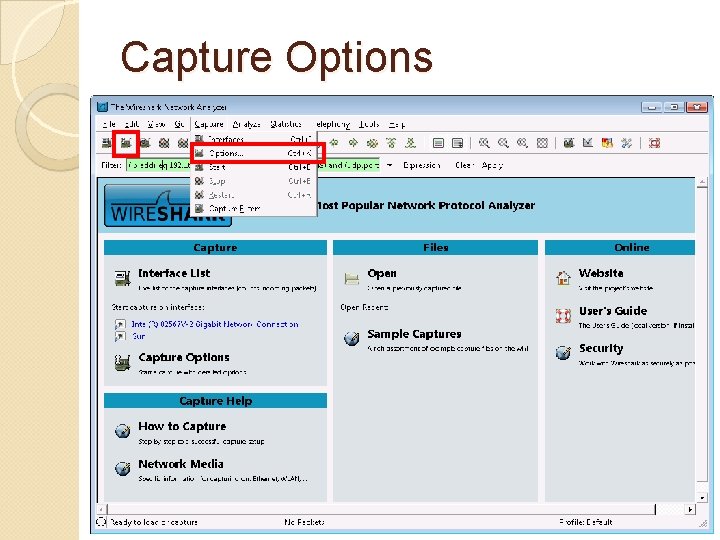Click the zoom 100% toolbar icon

coord(522,143)
